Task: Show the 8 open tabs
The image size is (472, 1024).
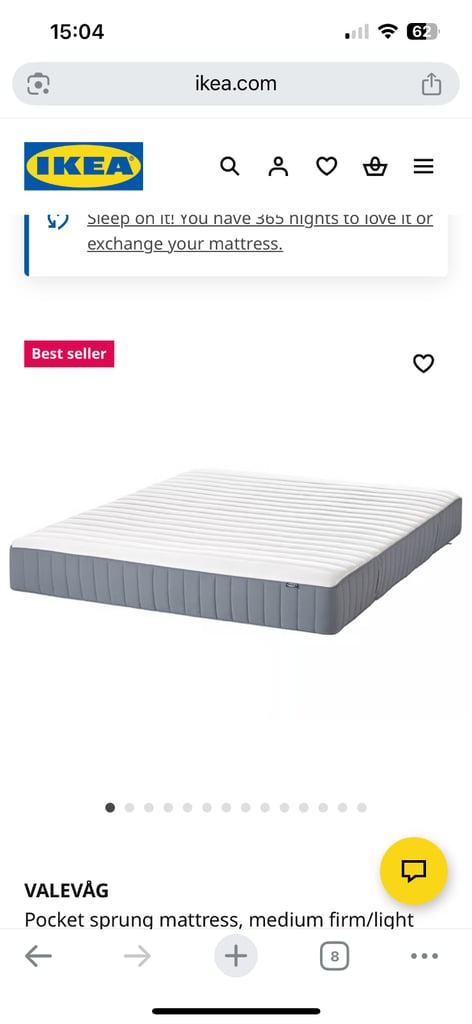Action: (x=334, y=957)
